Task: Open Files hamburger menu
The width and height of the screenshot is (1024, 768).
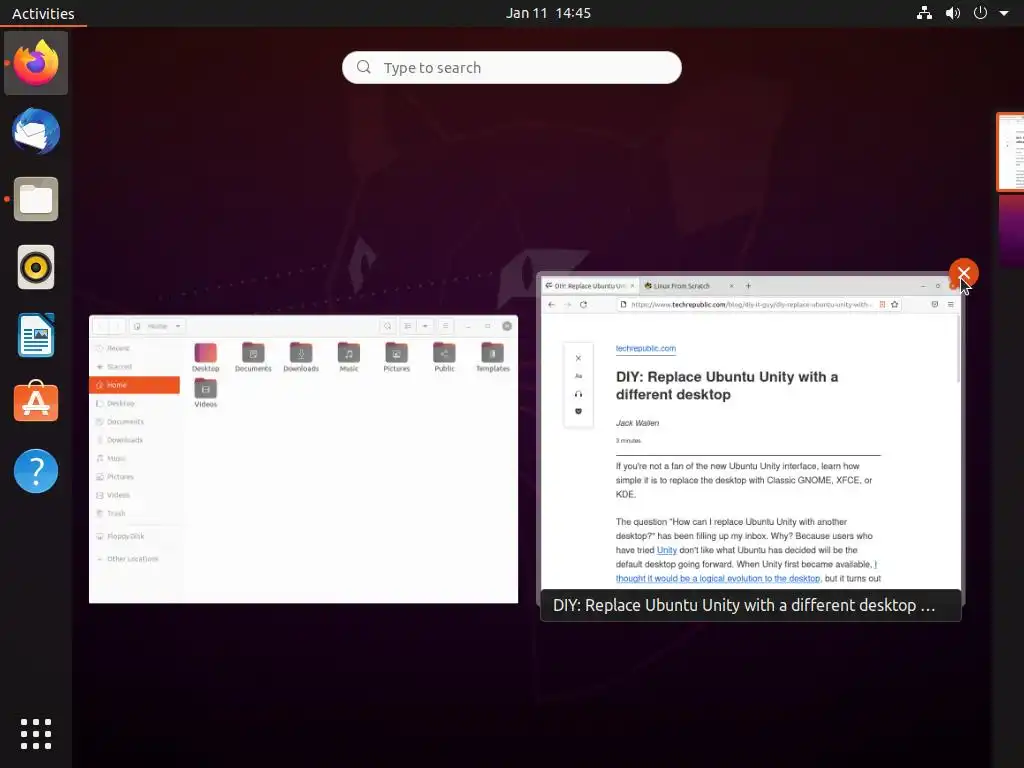Action: (445, 326)
